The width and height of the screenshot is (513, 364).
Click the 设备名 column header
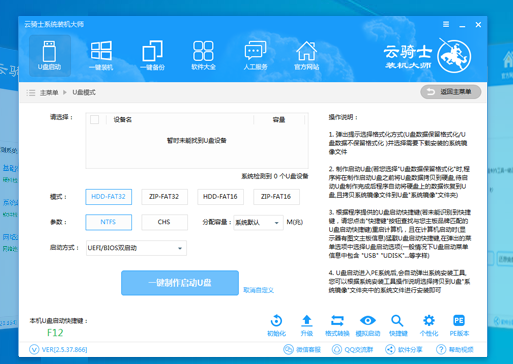point(123,120)
